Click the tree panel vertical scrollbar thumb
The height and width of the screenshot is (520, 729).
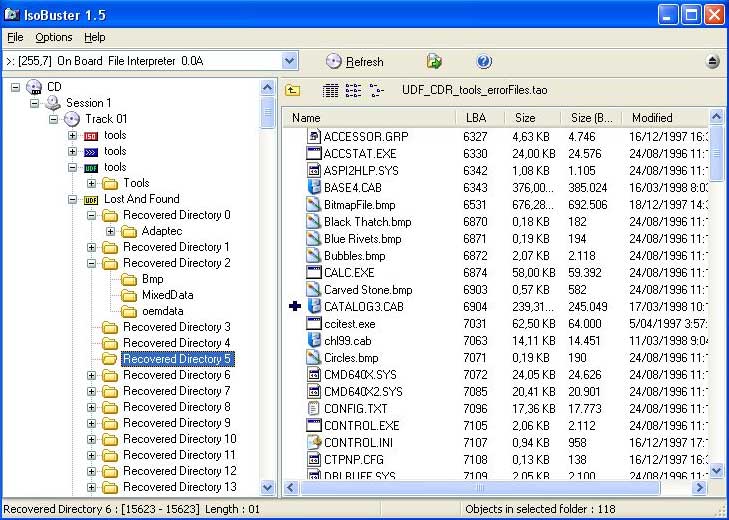click(267, 113)
